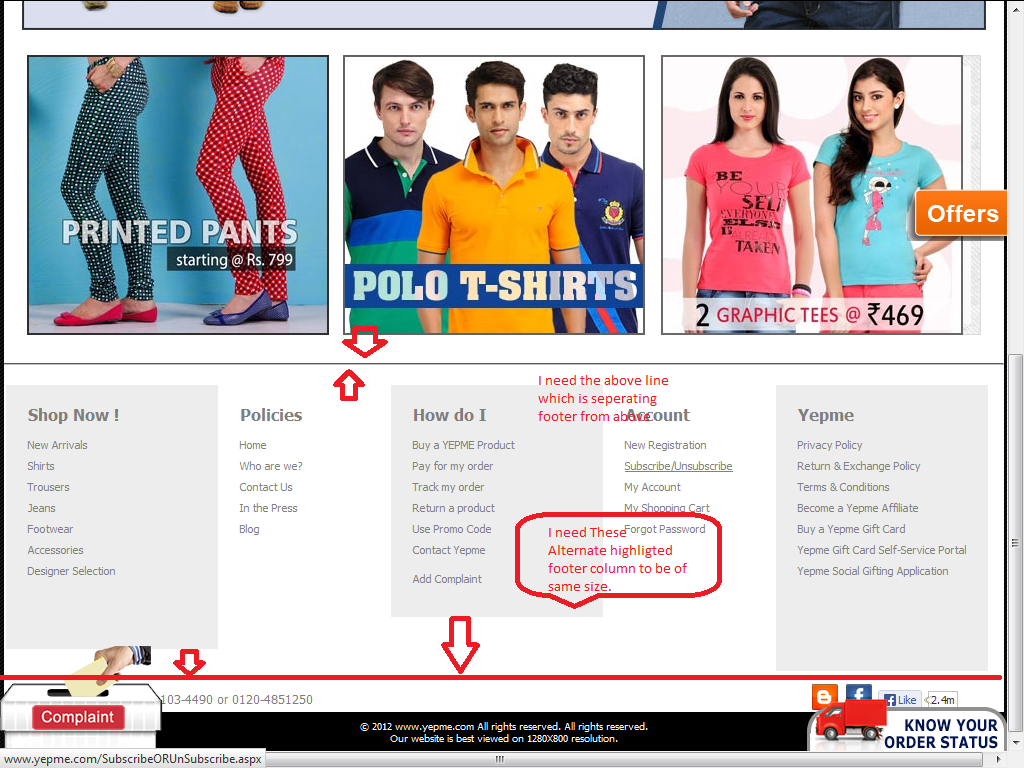Open My Shopping Cart link
1024x768 pixels.
point(666,507)
